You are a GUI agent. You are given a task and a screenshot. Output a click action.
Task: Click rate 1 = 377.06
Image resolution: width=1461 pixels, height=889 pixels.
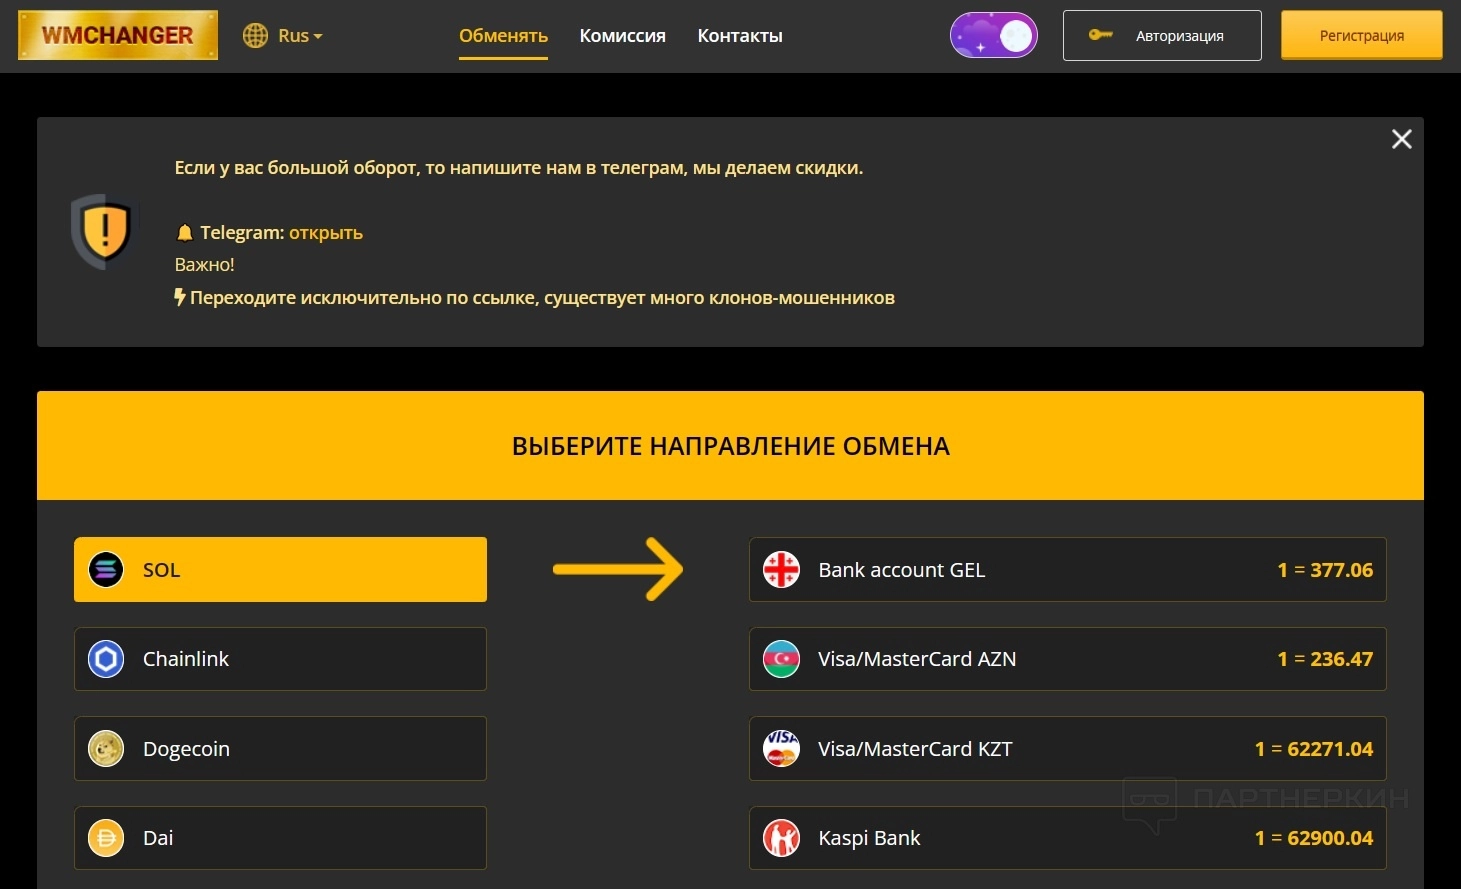pyautogui.click(x=1325, y=570)
